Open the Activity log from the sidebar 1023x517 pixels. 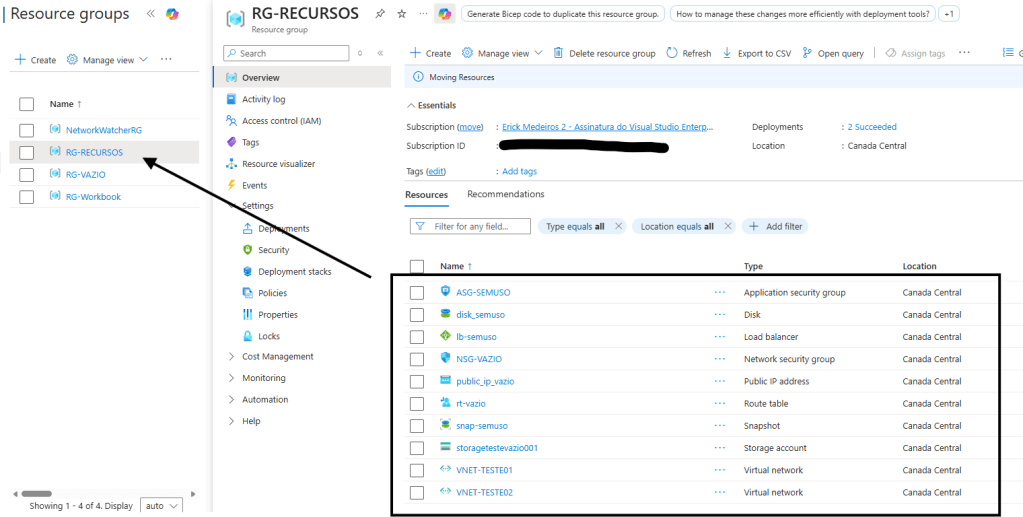pos(263,99)
